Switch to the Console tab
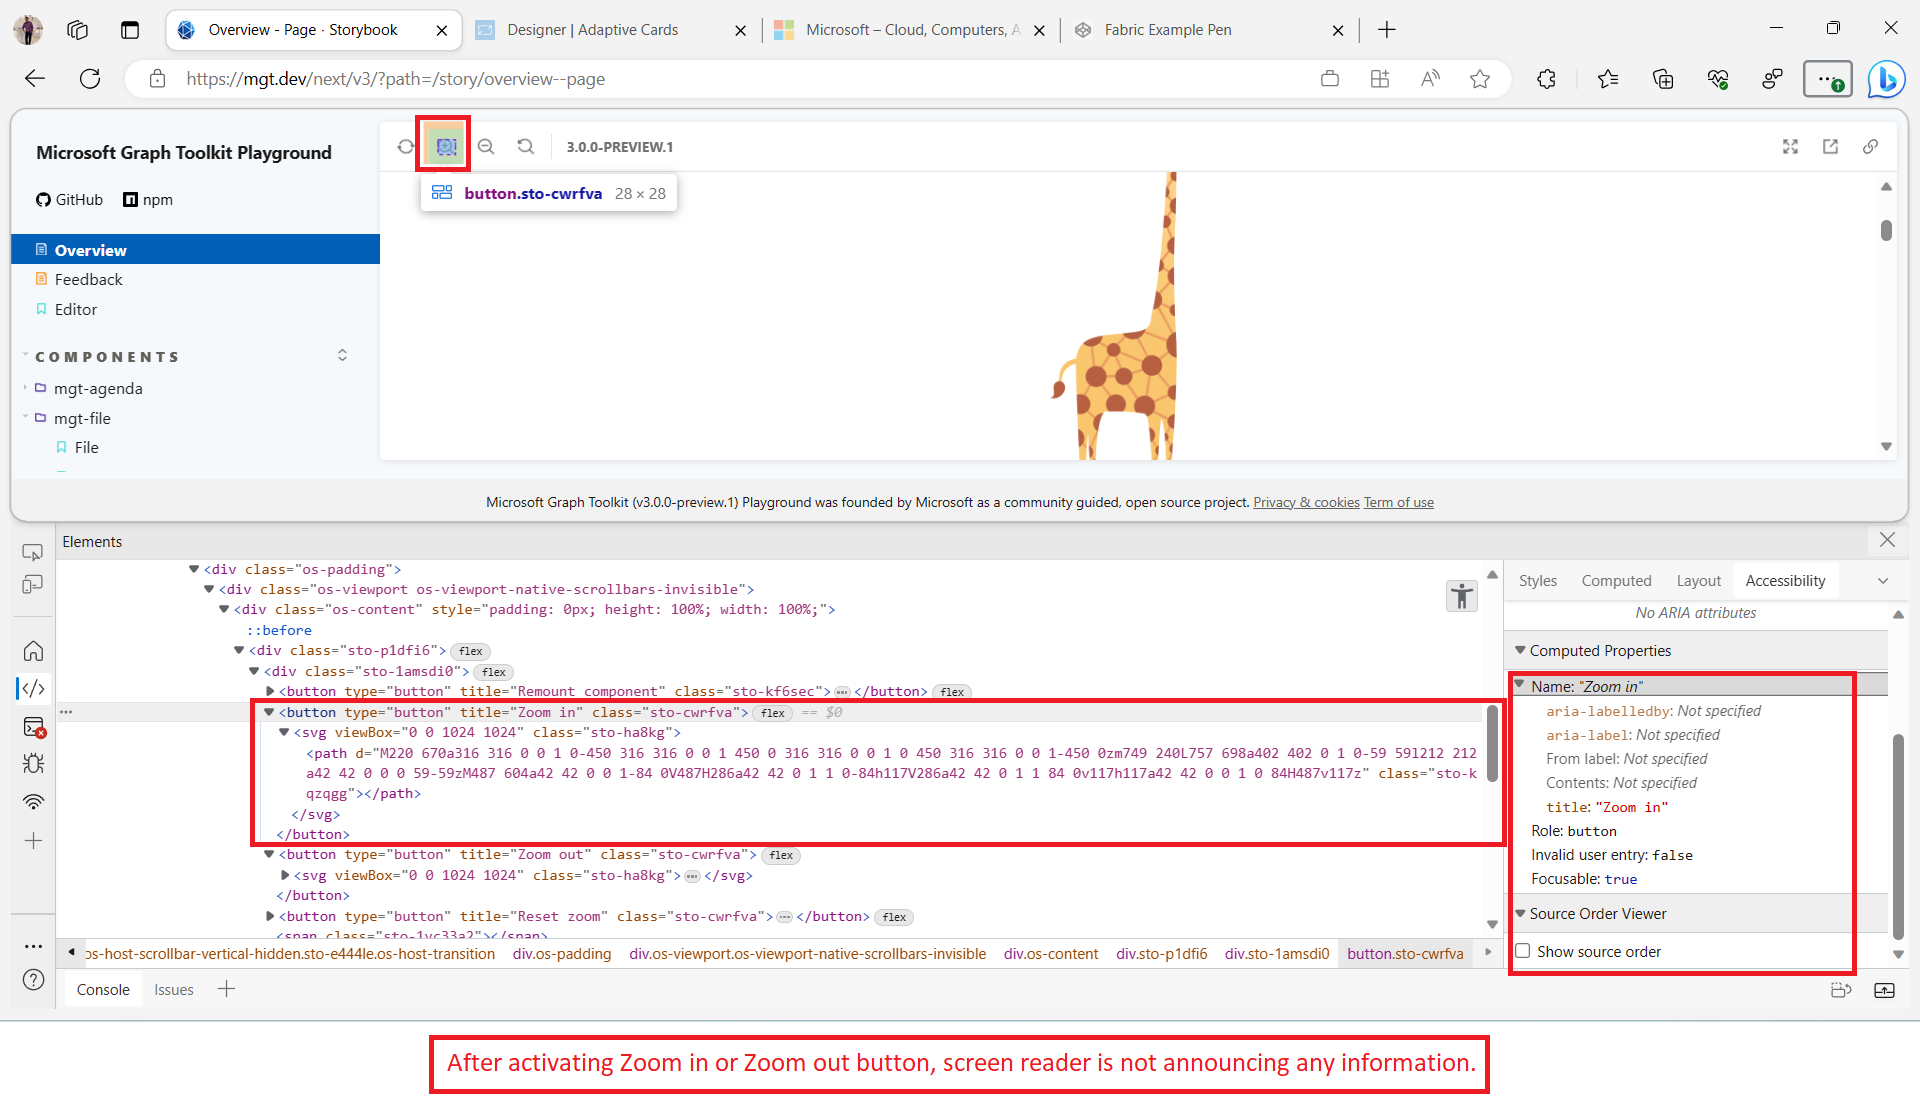This screenshot has width=1920, height=1118. (102, 989)
